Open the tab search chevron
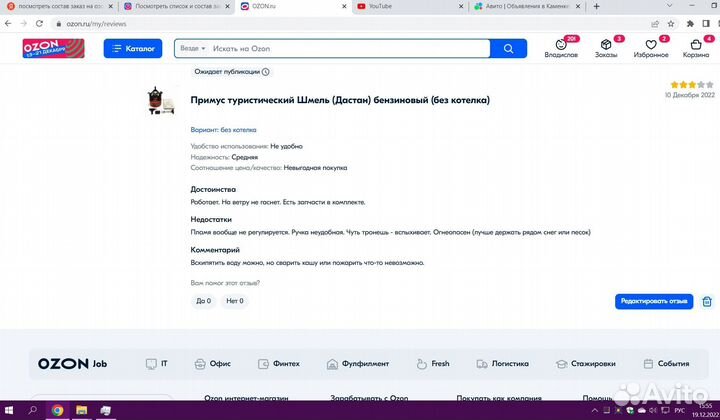This screenshot has height=420, width=720. pyautogui.click(x=669, y=6)
